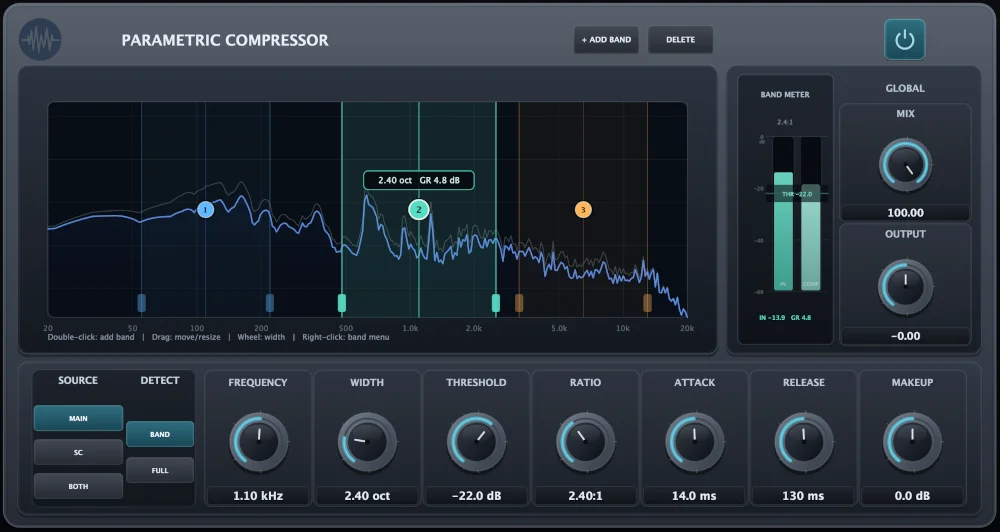Click the WIDTH knob
The width and height of the screenshot is (1000, 532).
367,442
